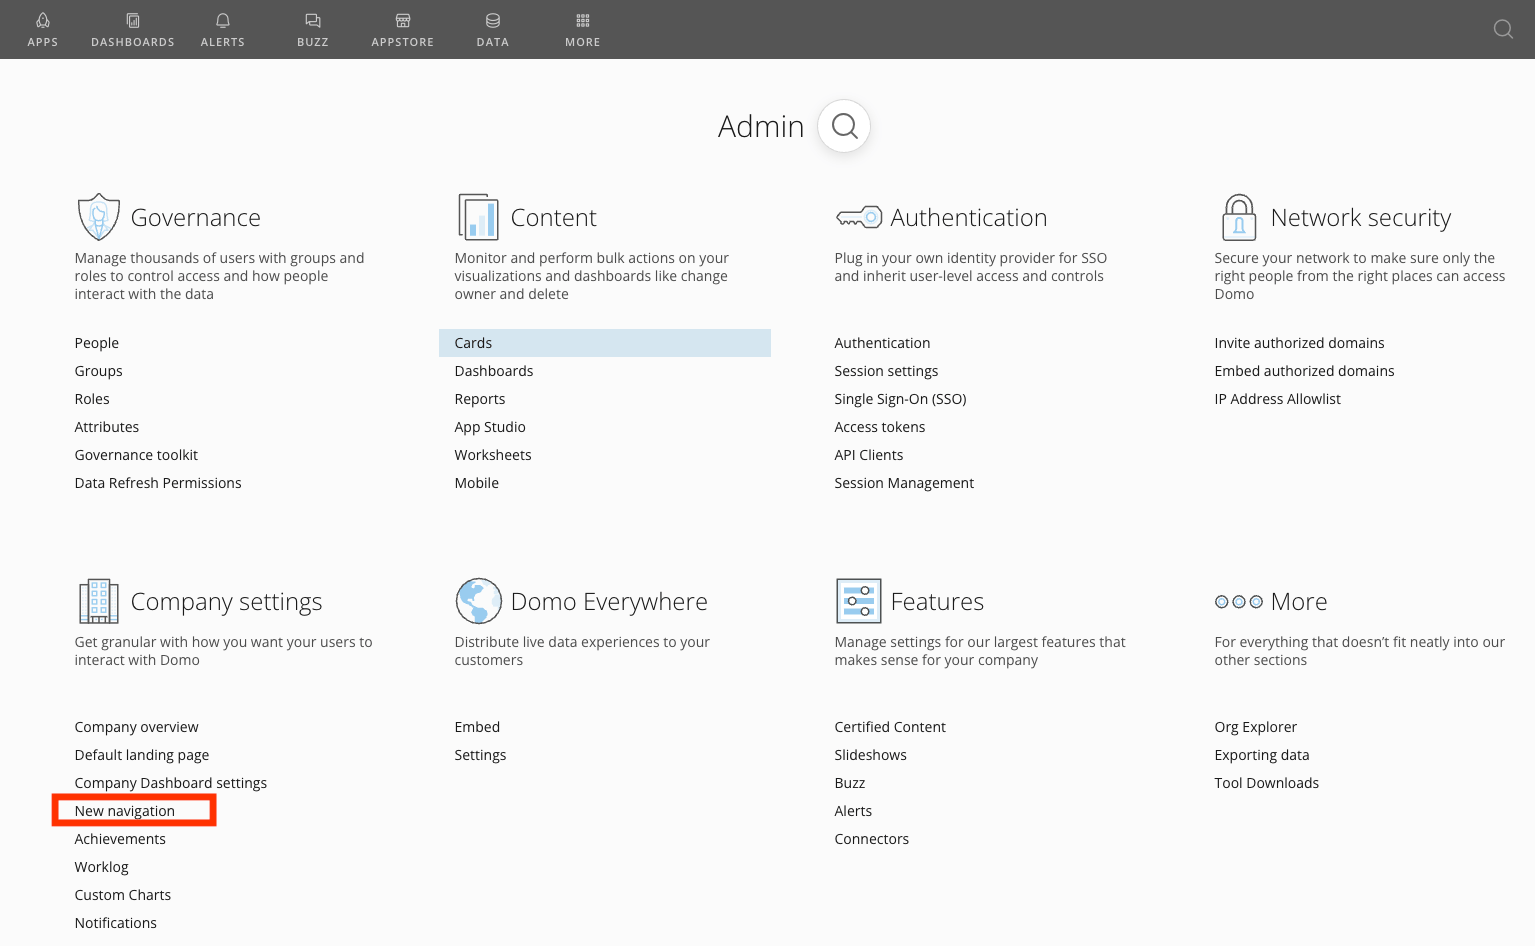Open Tool Downloads link
Image resolution: width=1535 pixels, height=946 pixels.
(x=1266, y=783)
